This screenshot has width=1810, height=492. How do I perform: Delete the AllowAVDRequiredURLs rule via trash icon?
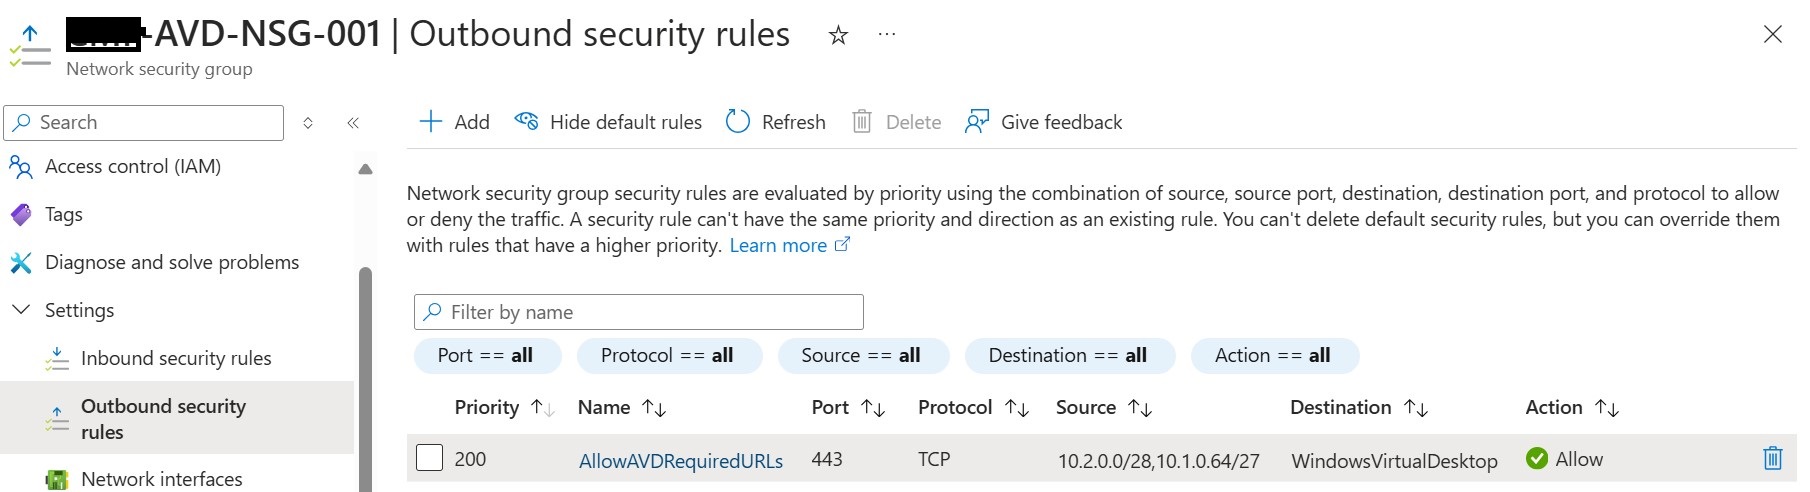[x=1772, y=459]
